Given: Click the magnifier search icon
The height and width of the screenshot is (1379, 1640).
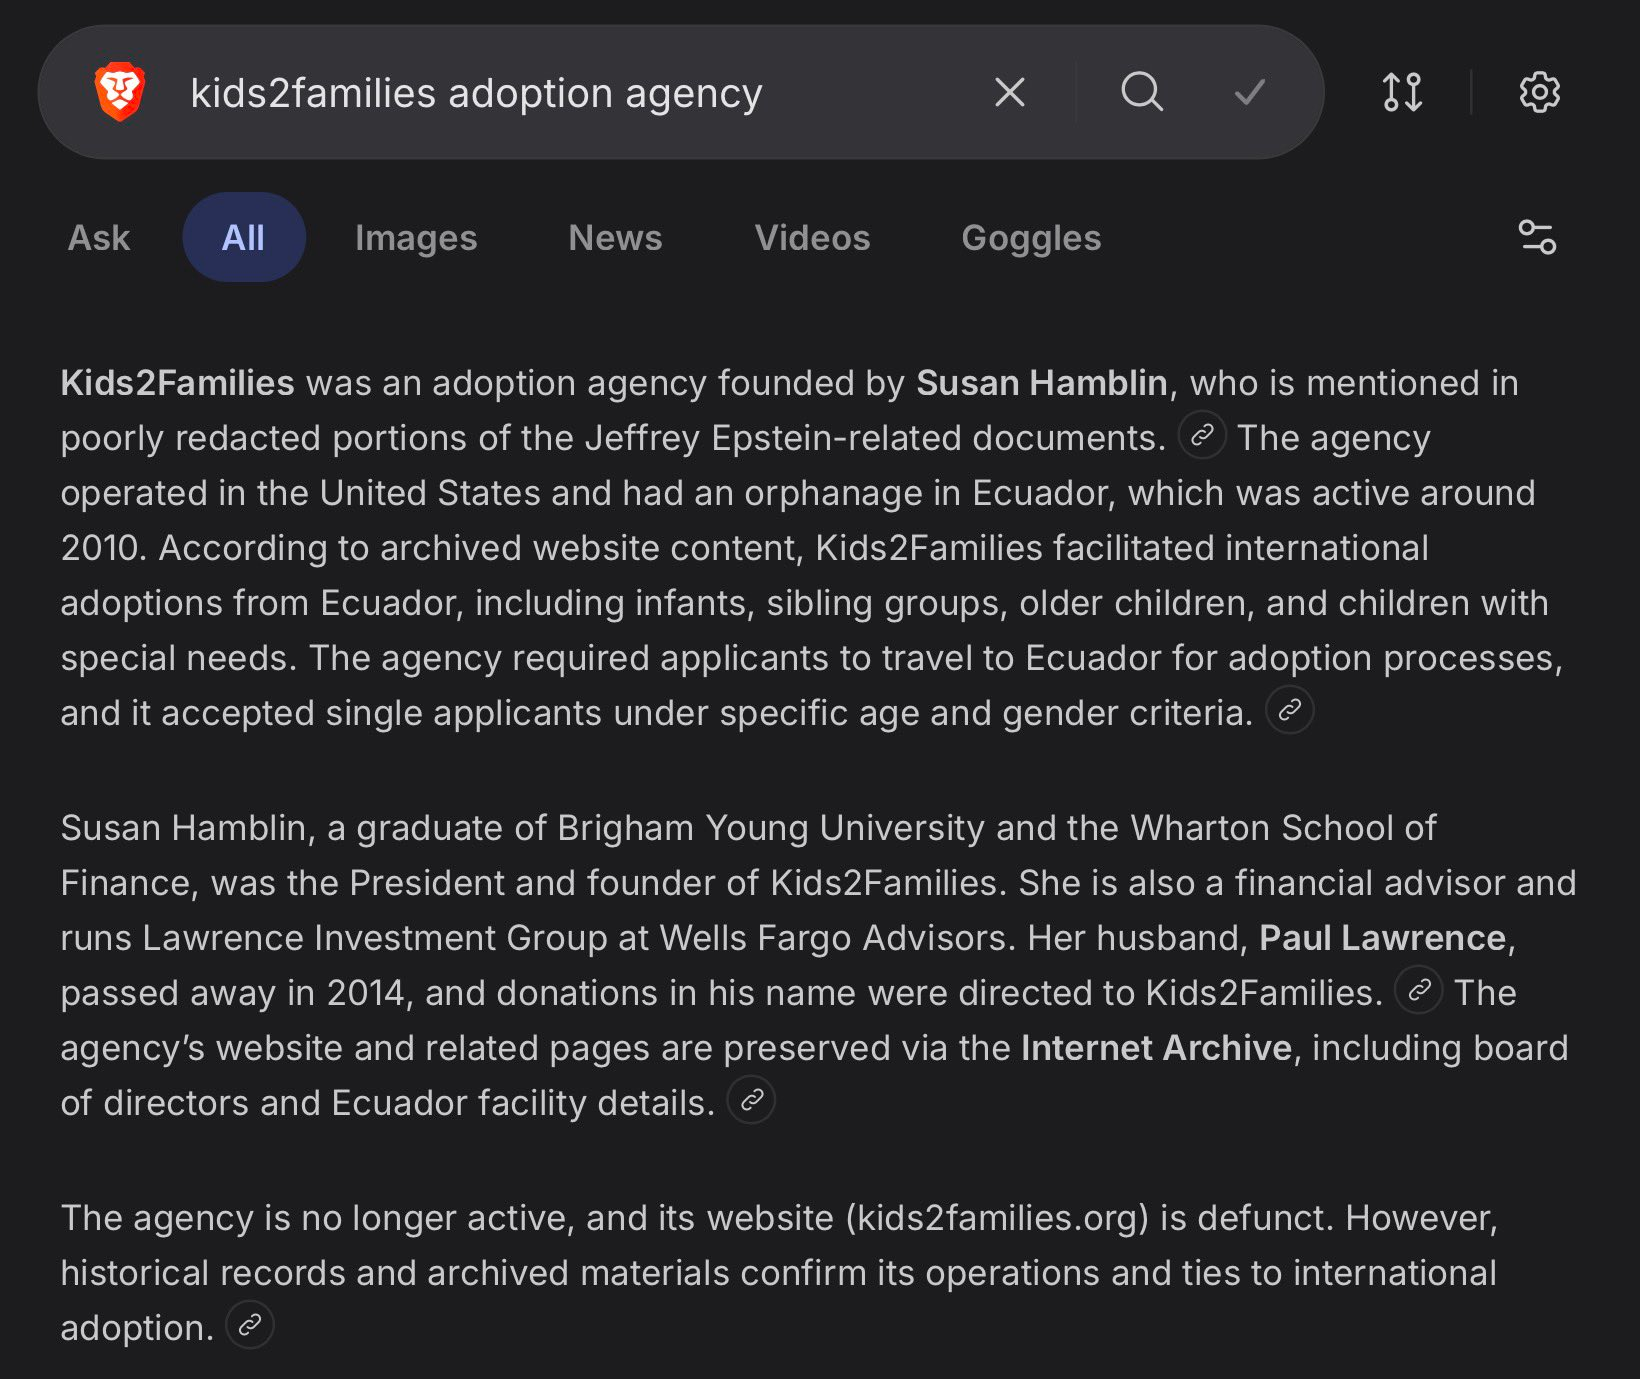Looking at the screenshot, I should click(x=1141, y=92).
